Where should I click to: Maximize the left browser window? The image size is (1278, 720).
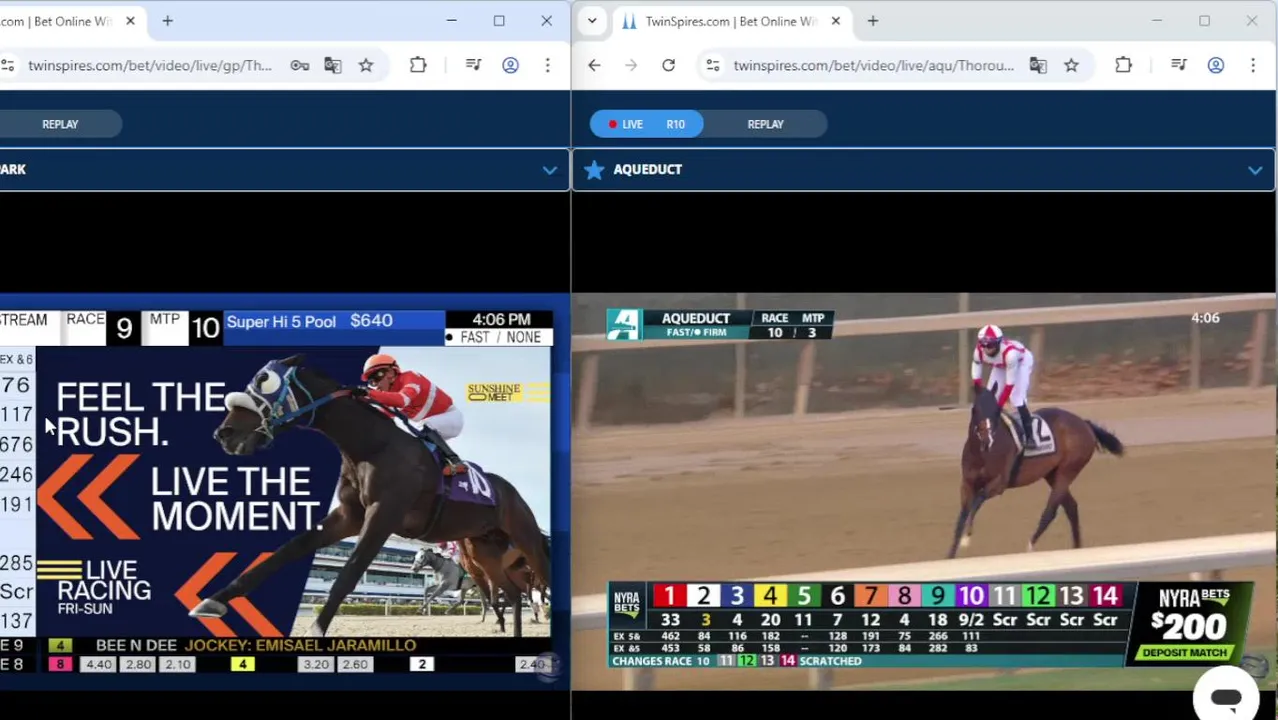coord(499,21)
